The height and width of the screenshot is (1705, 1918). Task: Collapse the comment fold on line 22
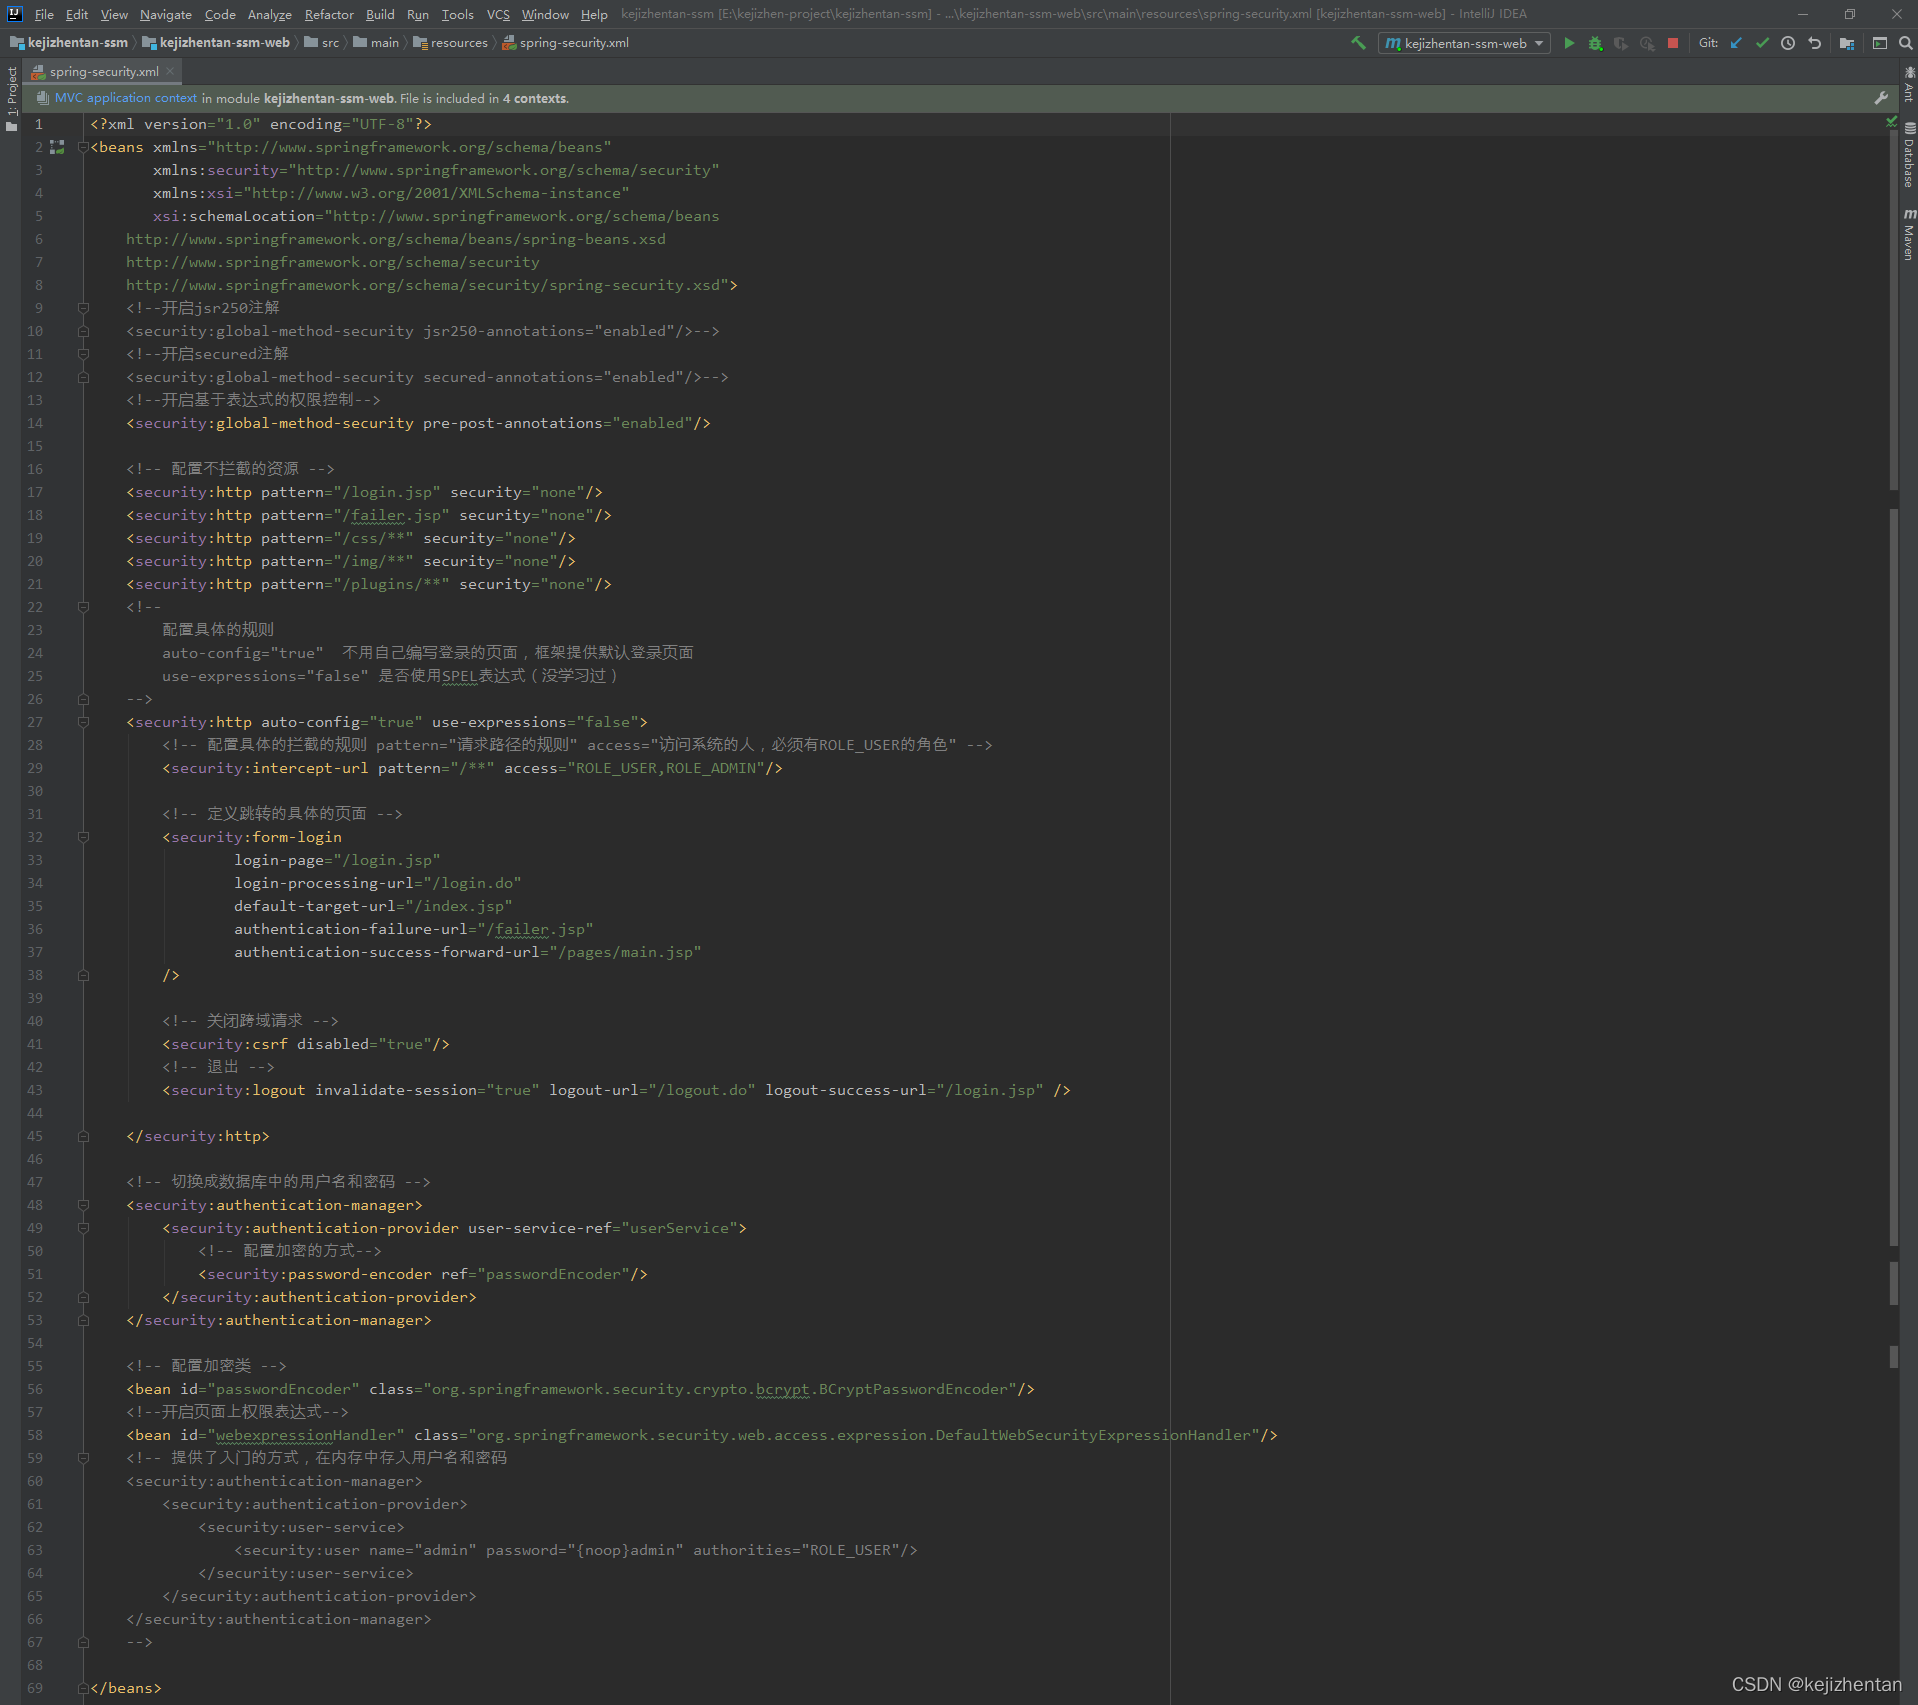coord(83,607)
